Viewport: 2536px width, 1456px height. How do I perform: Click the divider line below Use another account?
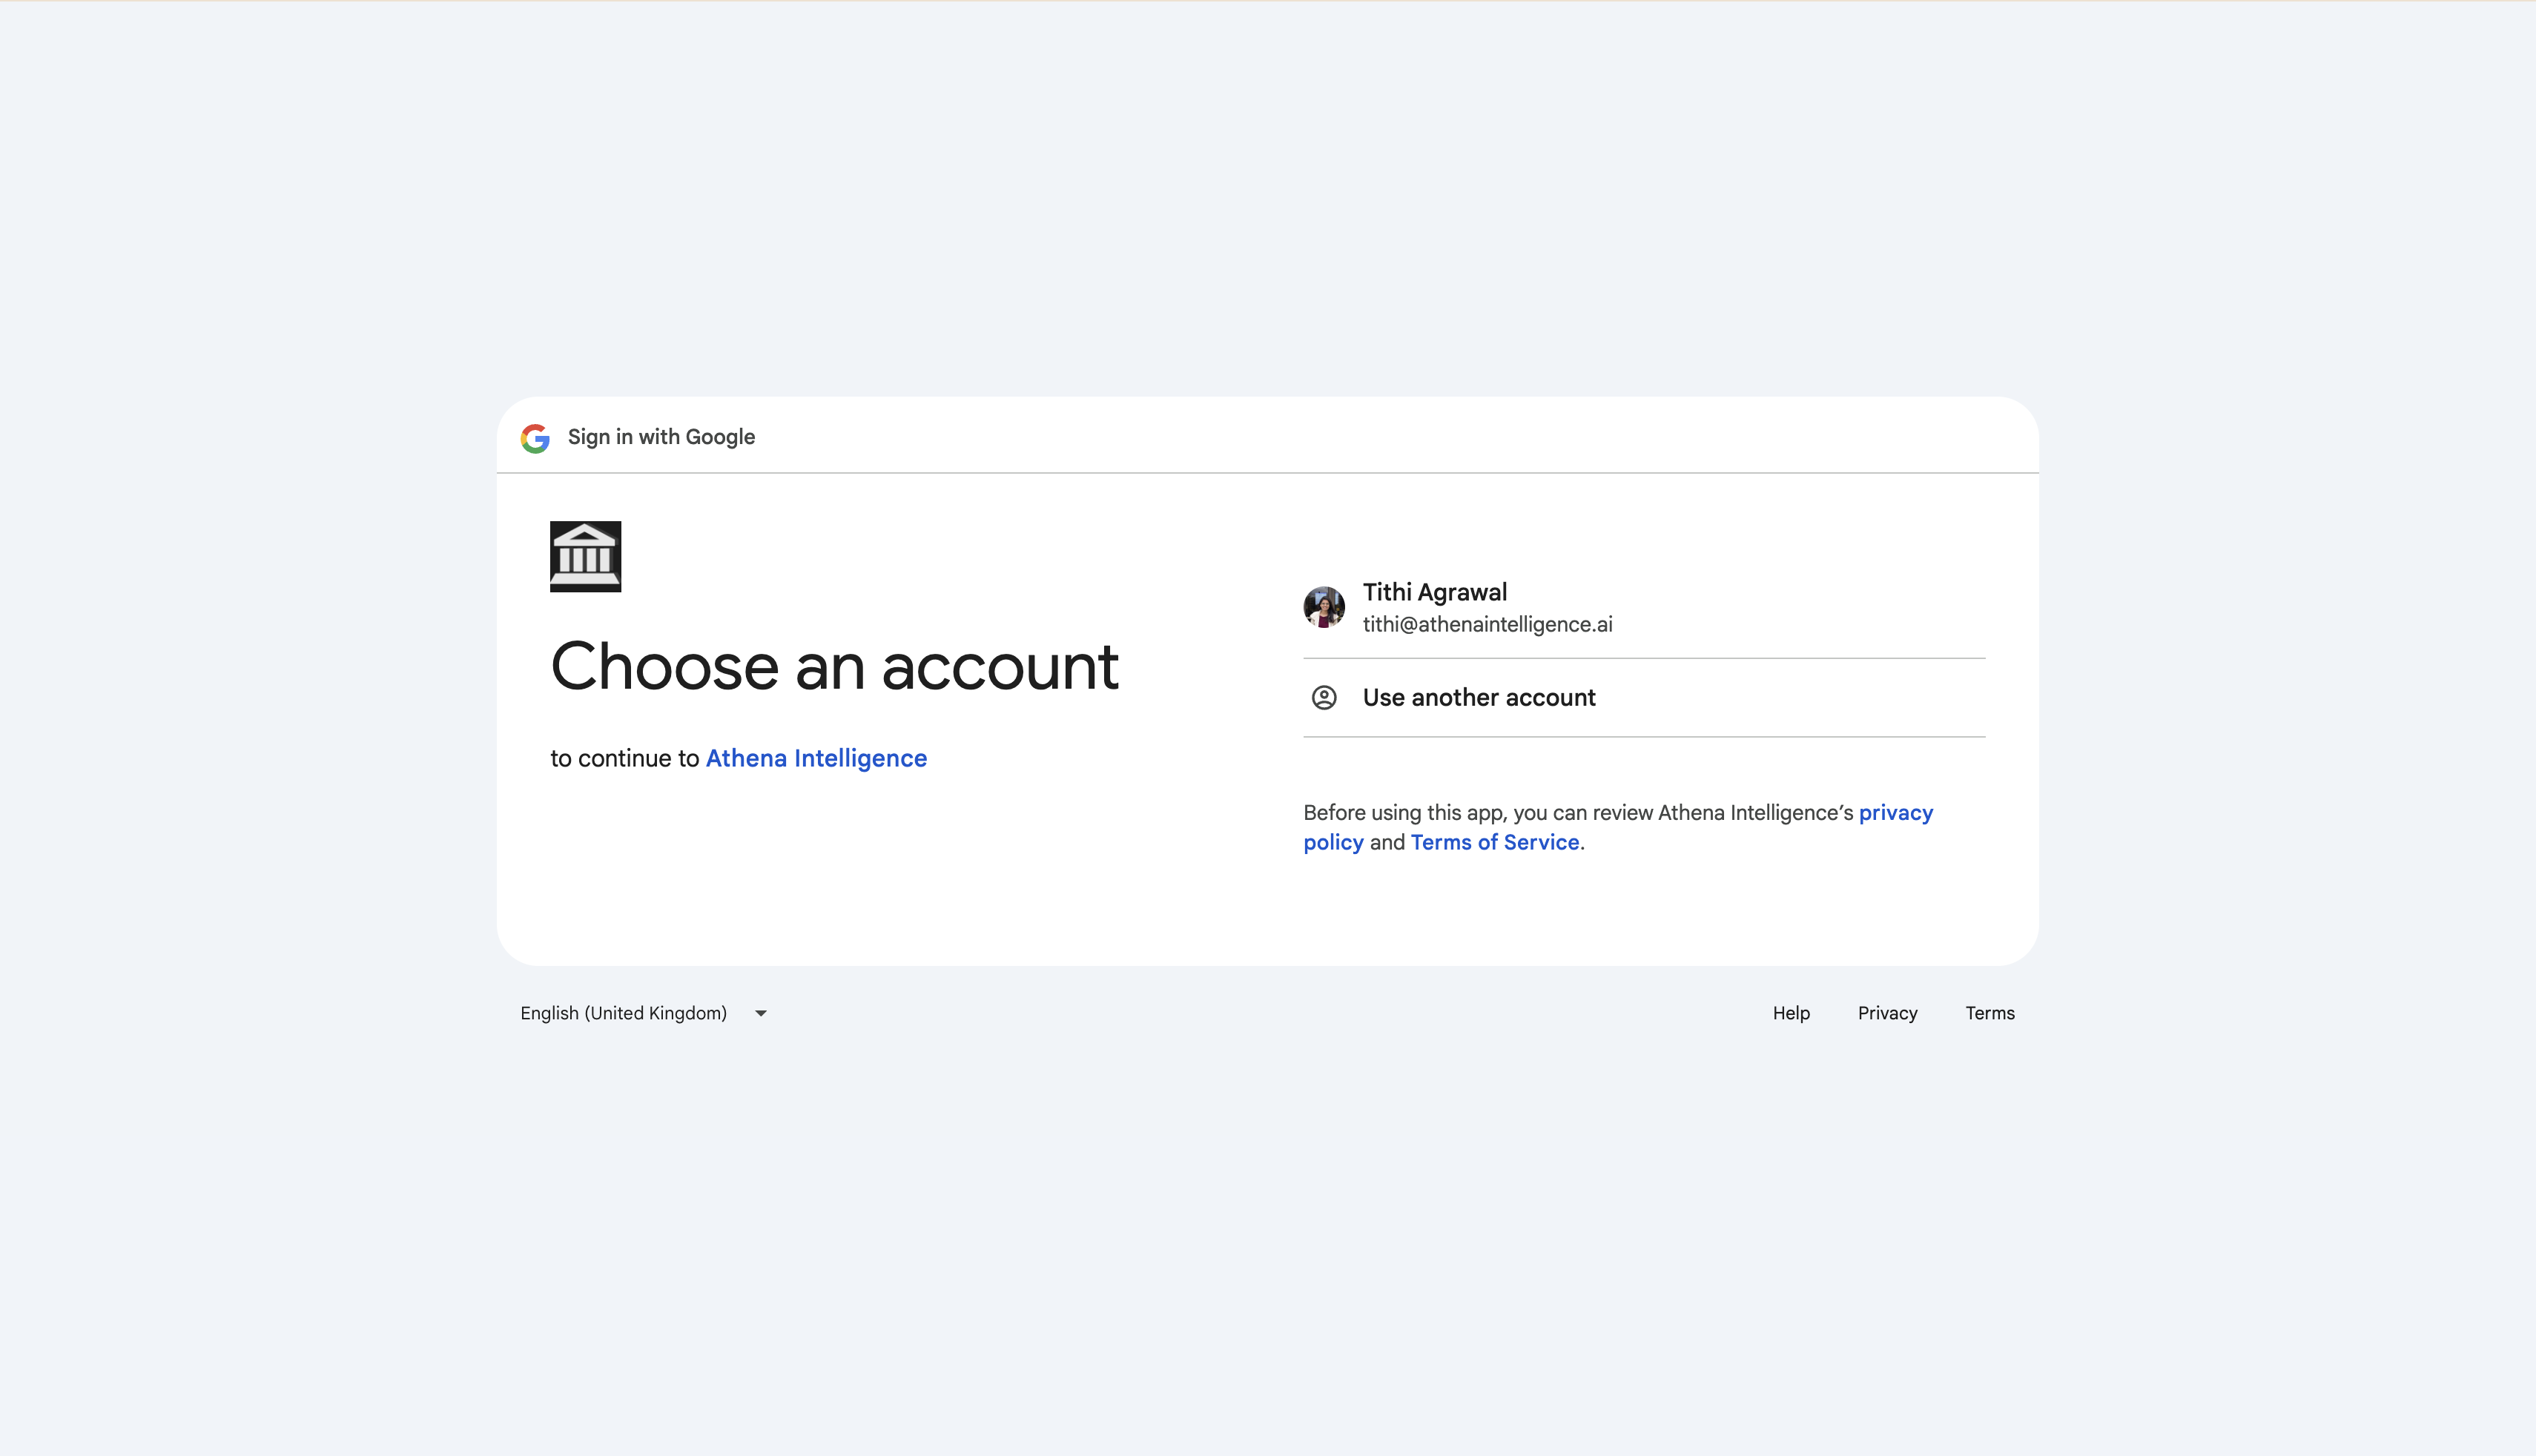click(1643, 737)
